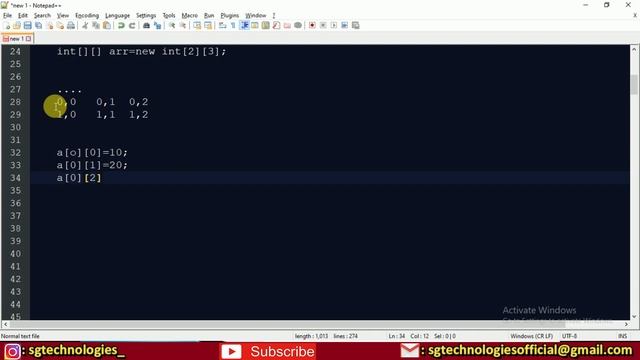Click 'Ln : 34' in status bar
The width and height of the screenshot is (640, 360).
[x=396, y=336]
